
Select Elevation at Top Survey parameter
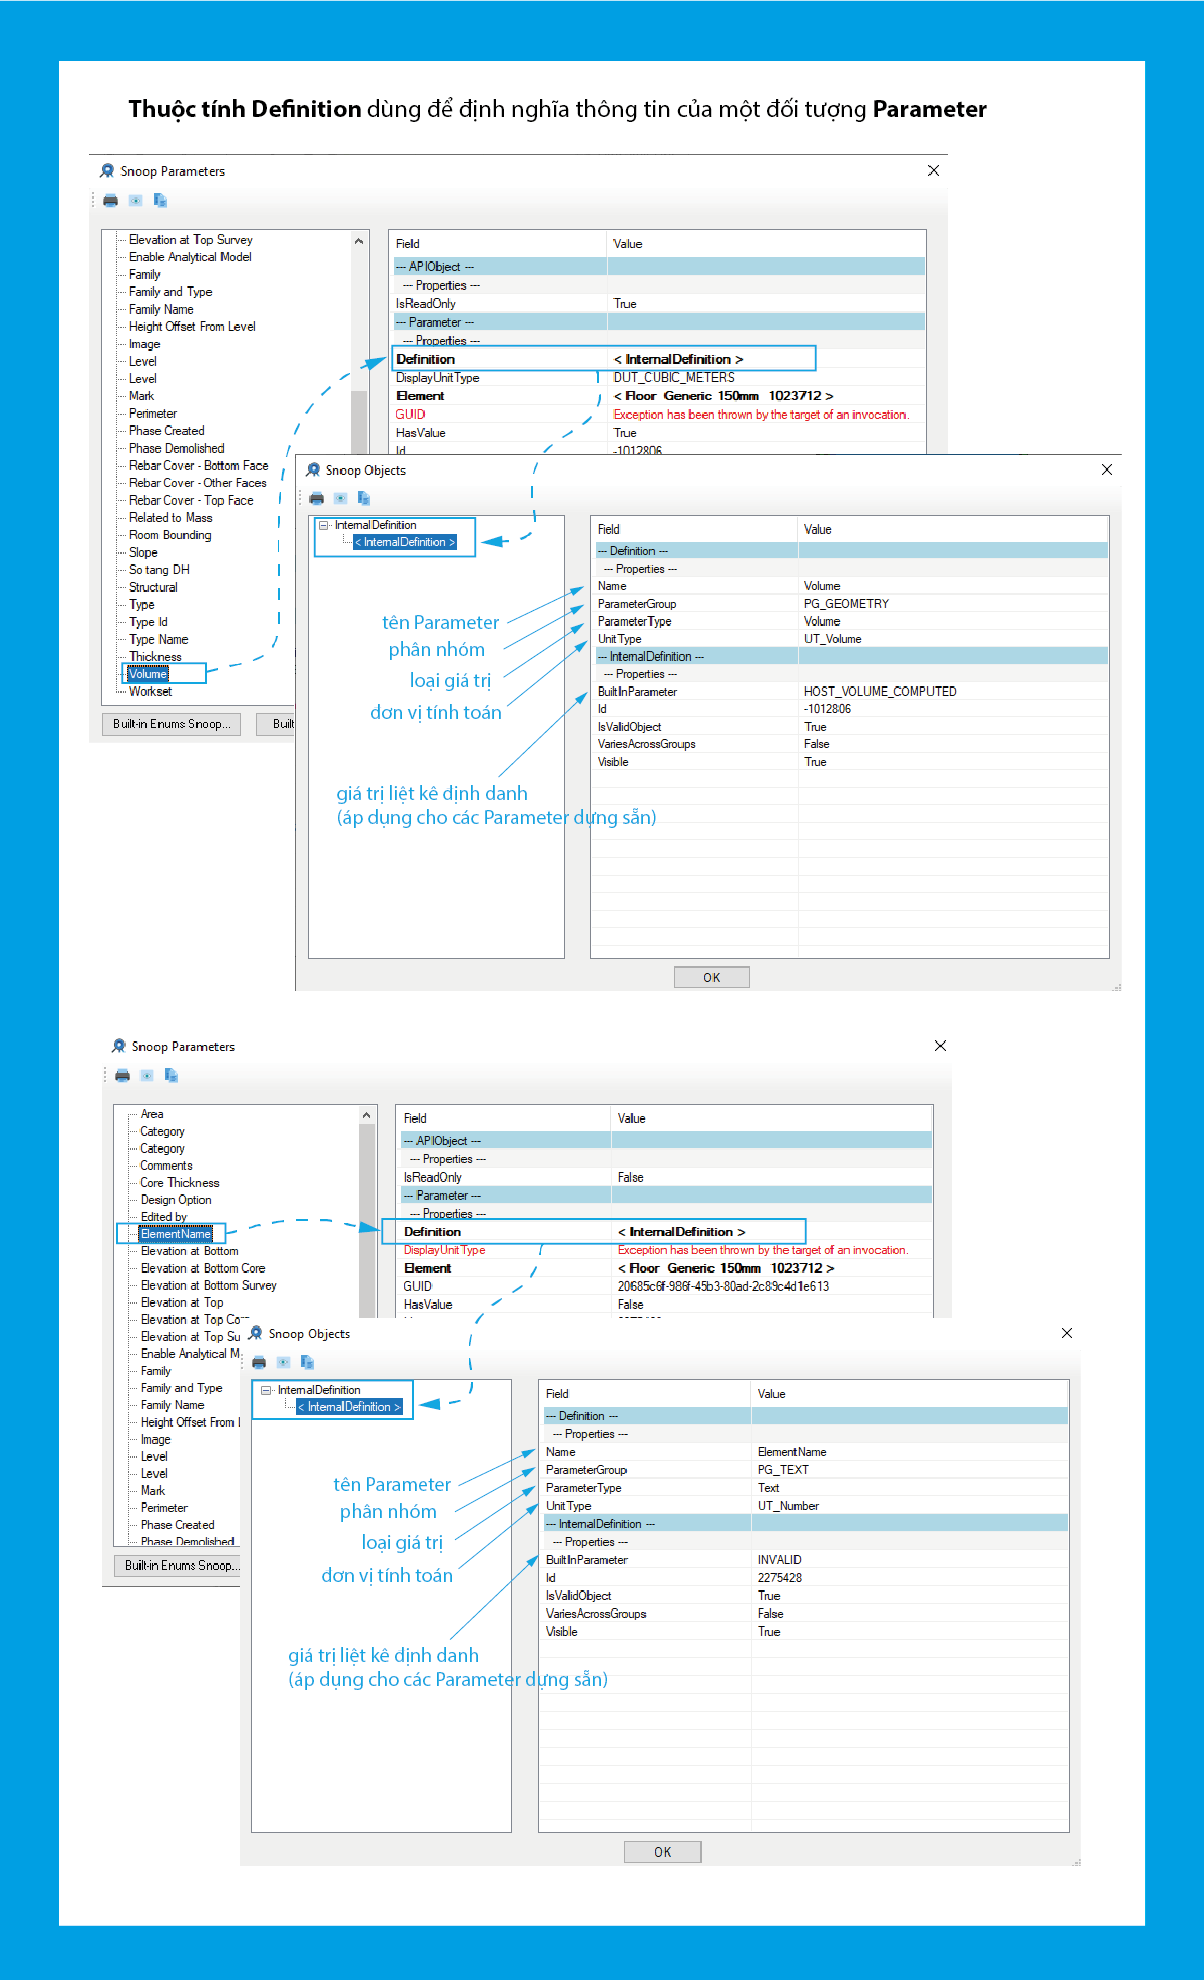click(x=190, y=240)
